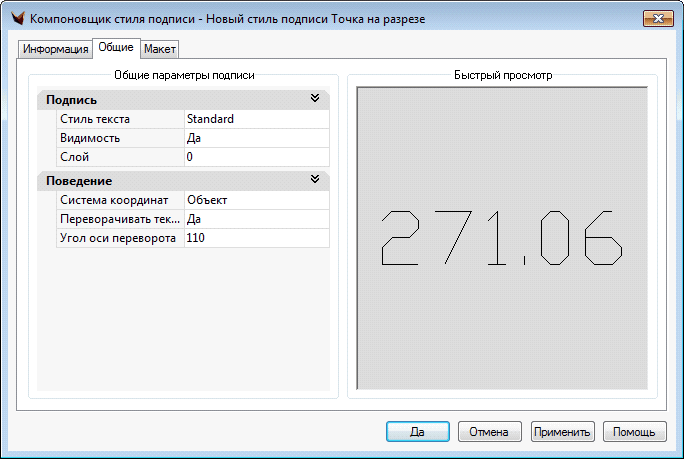Open the Макет tab
This screenshot has height=459, width=684.
(x=160, y=49)
